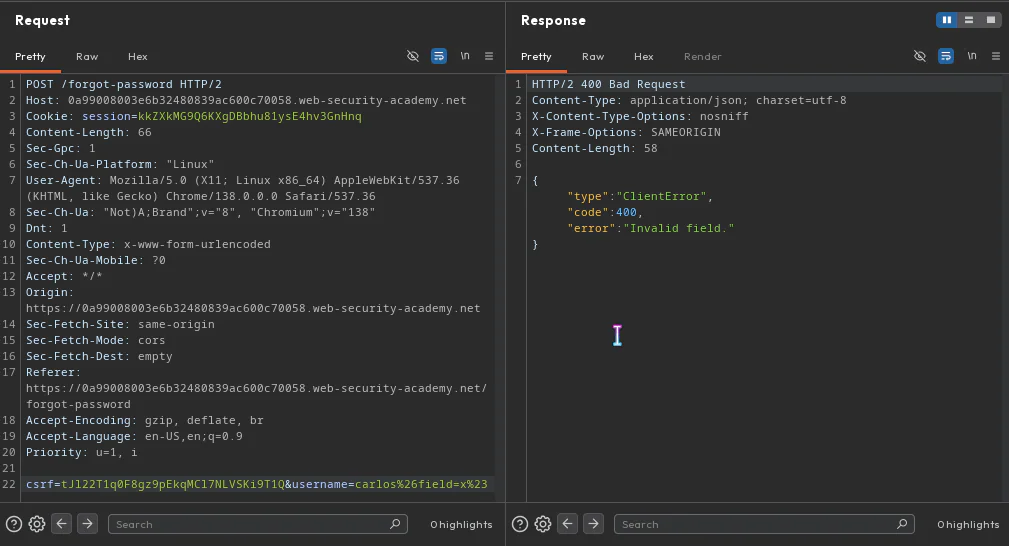Select side-by-side split layout icon

pos(947,20)
